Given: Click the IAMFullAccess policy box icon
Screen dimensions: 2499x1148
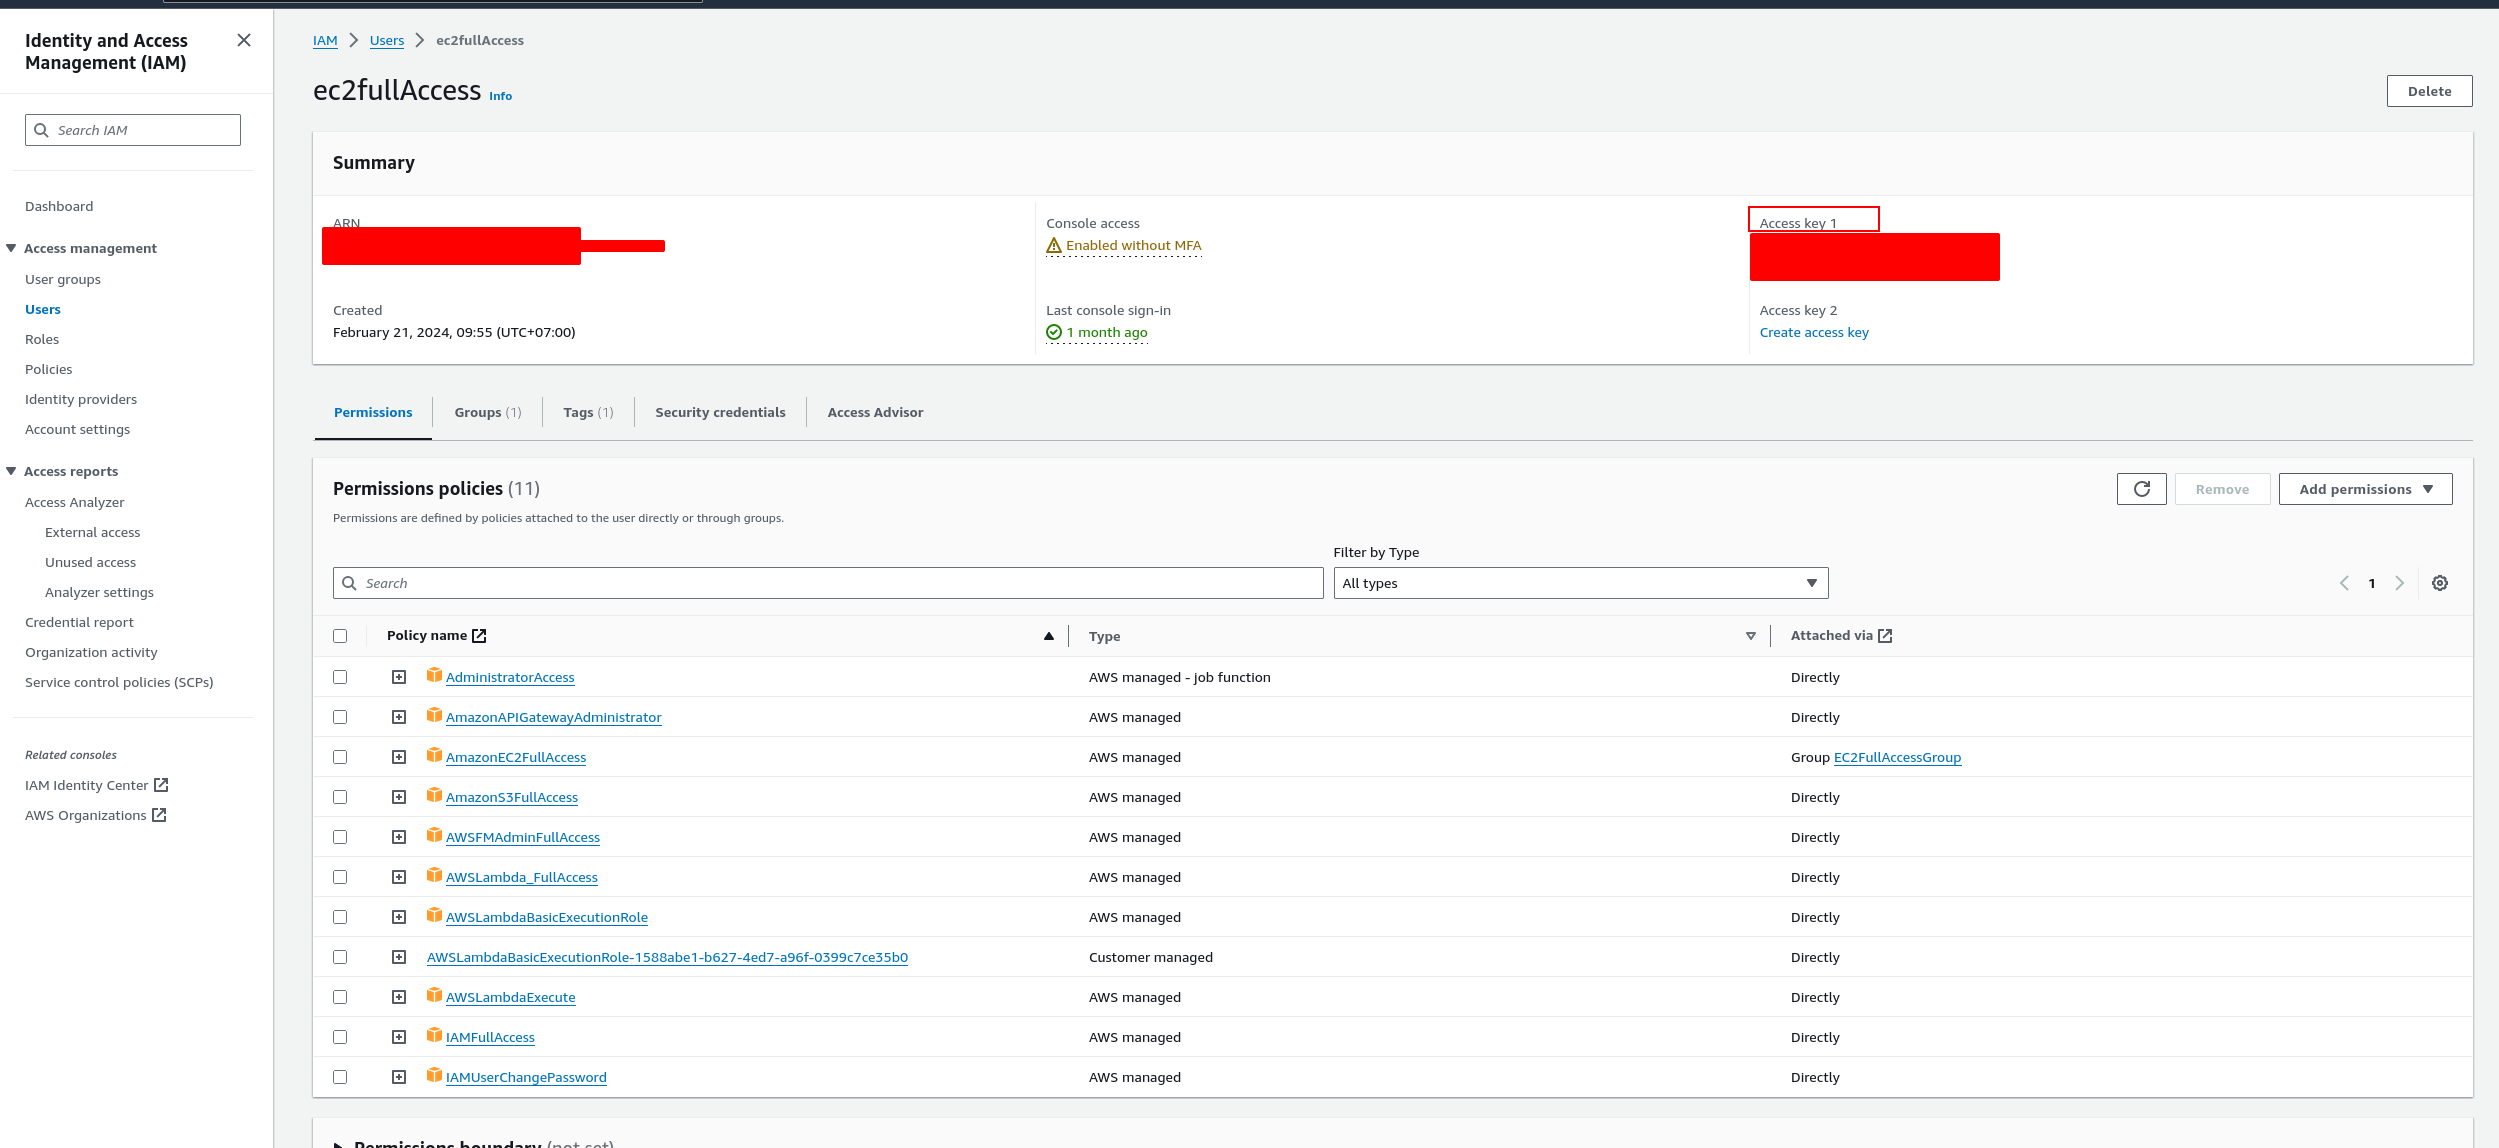Looking at the screenshot, I should point(434,1035).
